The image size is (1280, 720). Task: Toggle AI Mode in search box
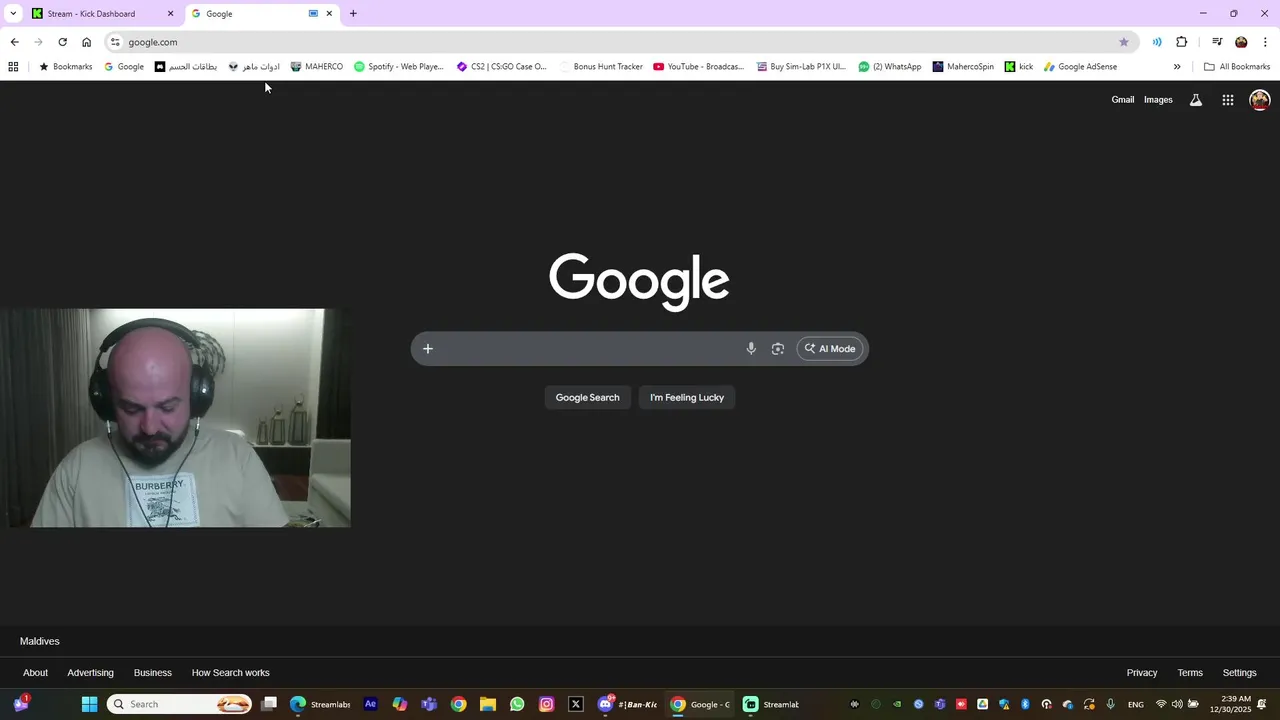pos(830,349)
